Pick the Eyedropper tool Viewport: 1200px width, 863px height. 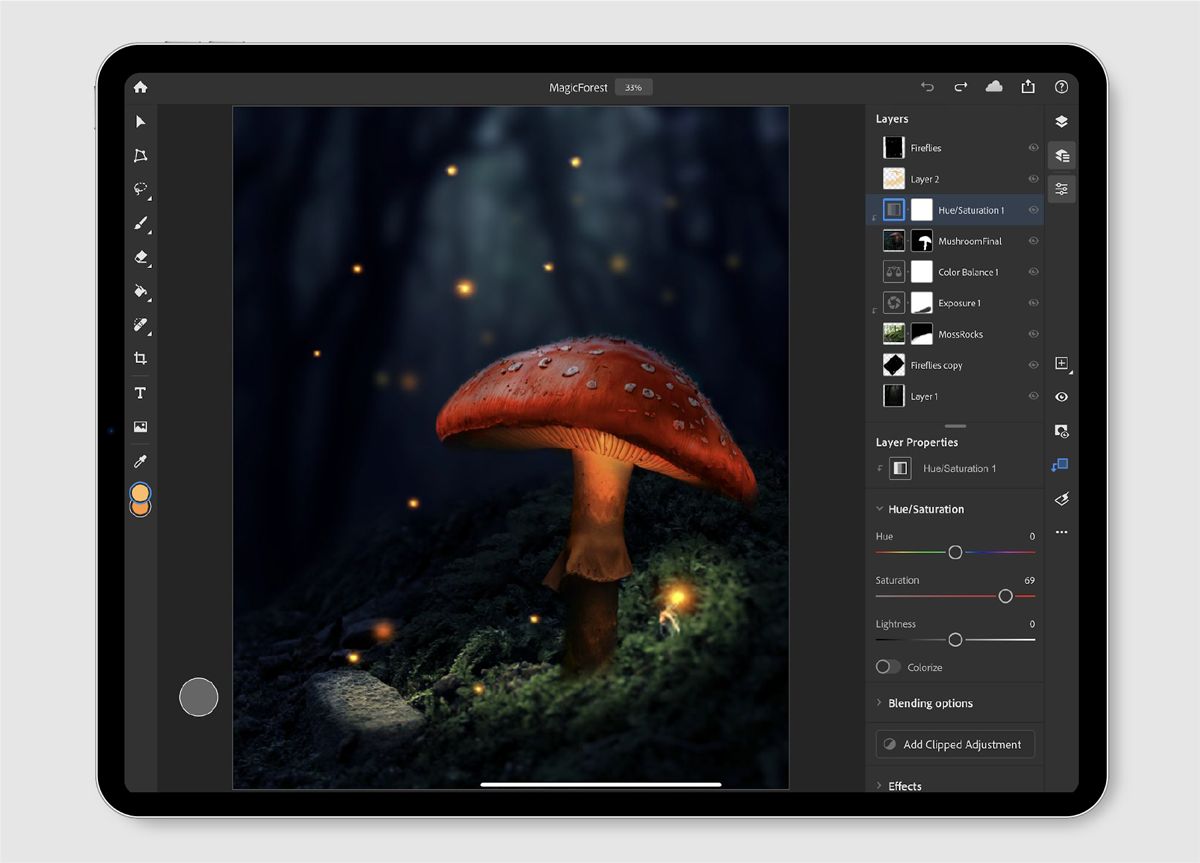click(140, 460)
